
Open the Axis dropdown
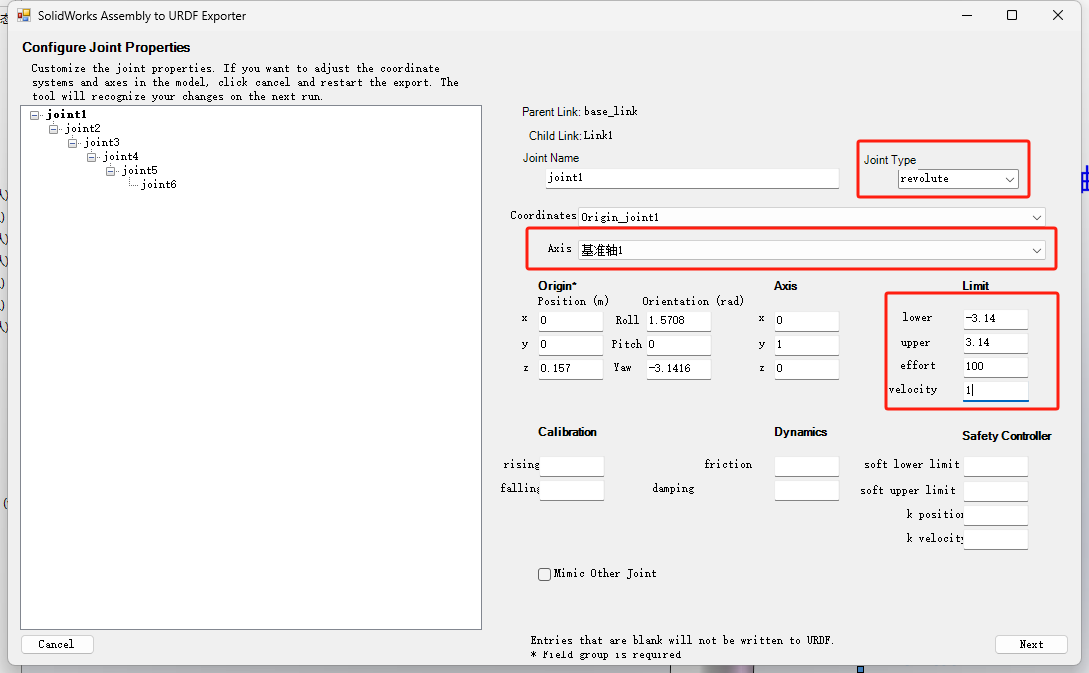(811, 250)
